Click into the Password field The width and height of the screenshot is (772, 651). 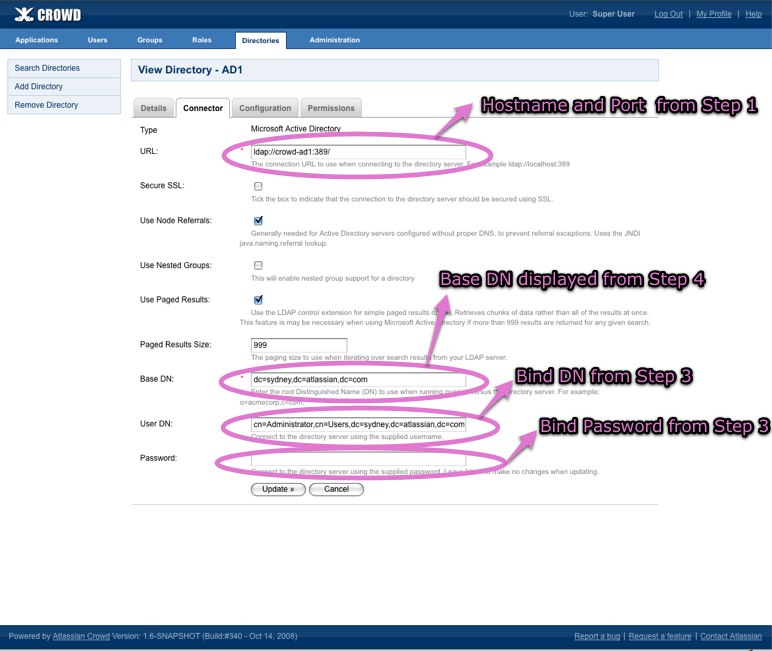[358, 458]
